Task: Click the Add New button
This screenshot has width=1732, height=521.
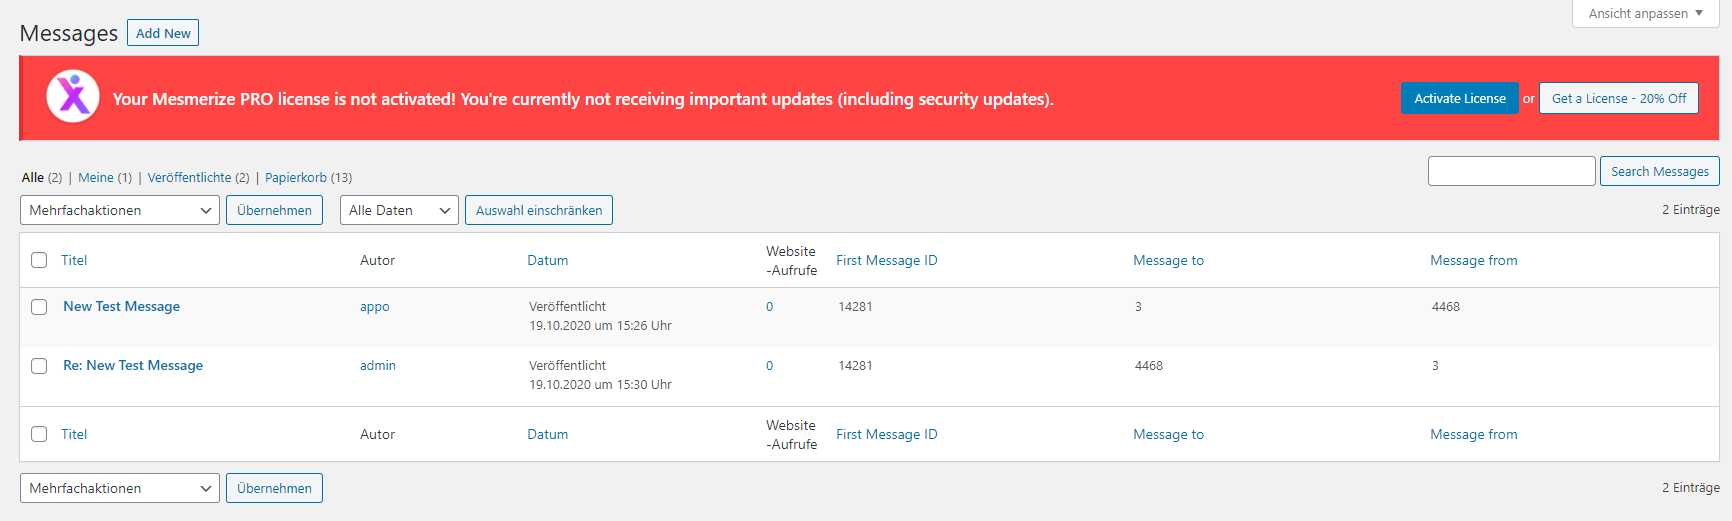Action: [163, 33]
